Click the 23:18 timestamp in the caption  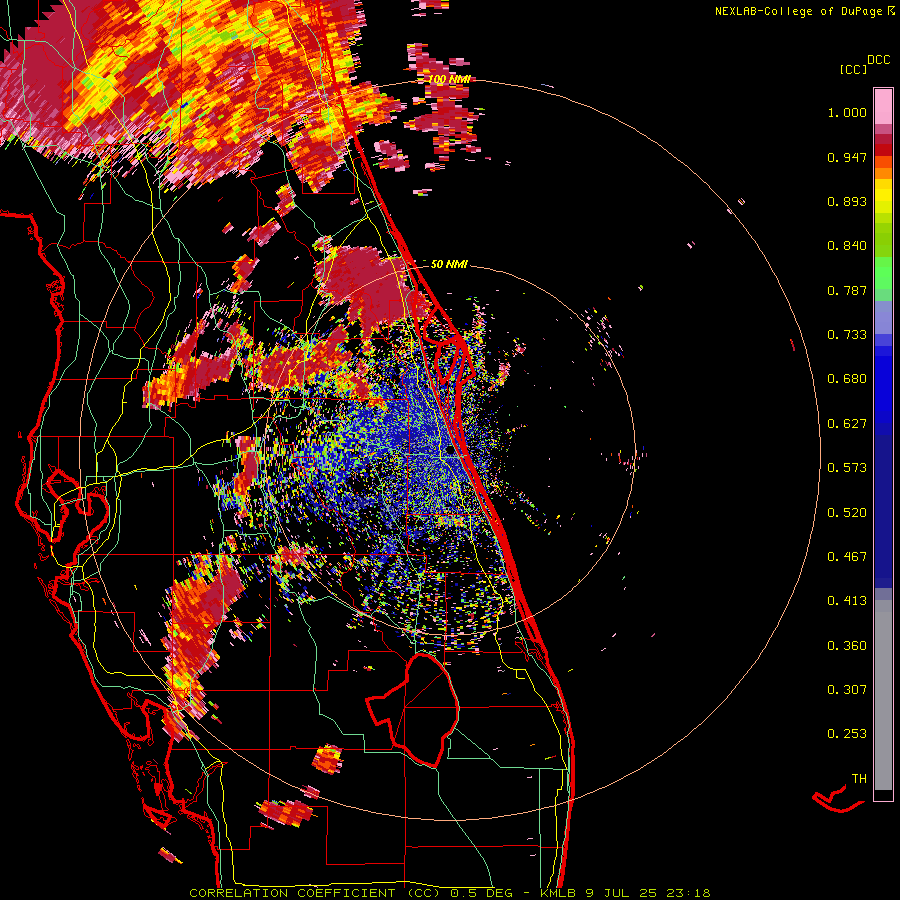coord(688,893)
